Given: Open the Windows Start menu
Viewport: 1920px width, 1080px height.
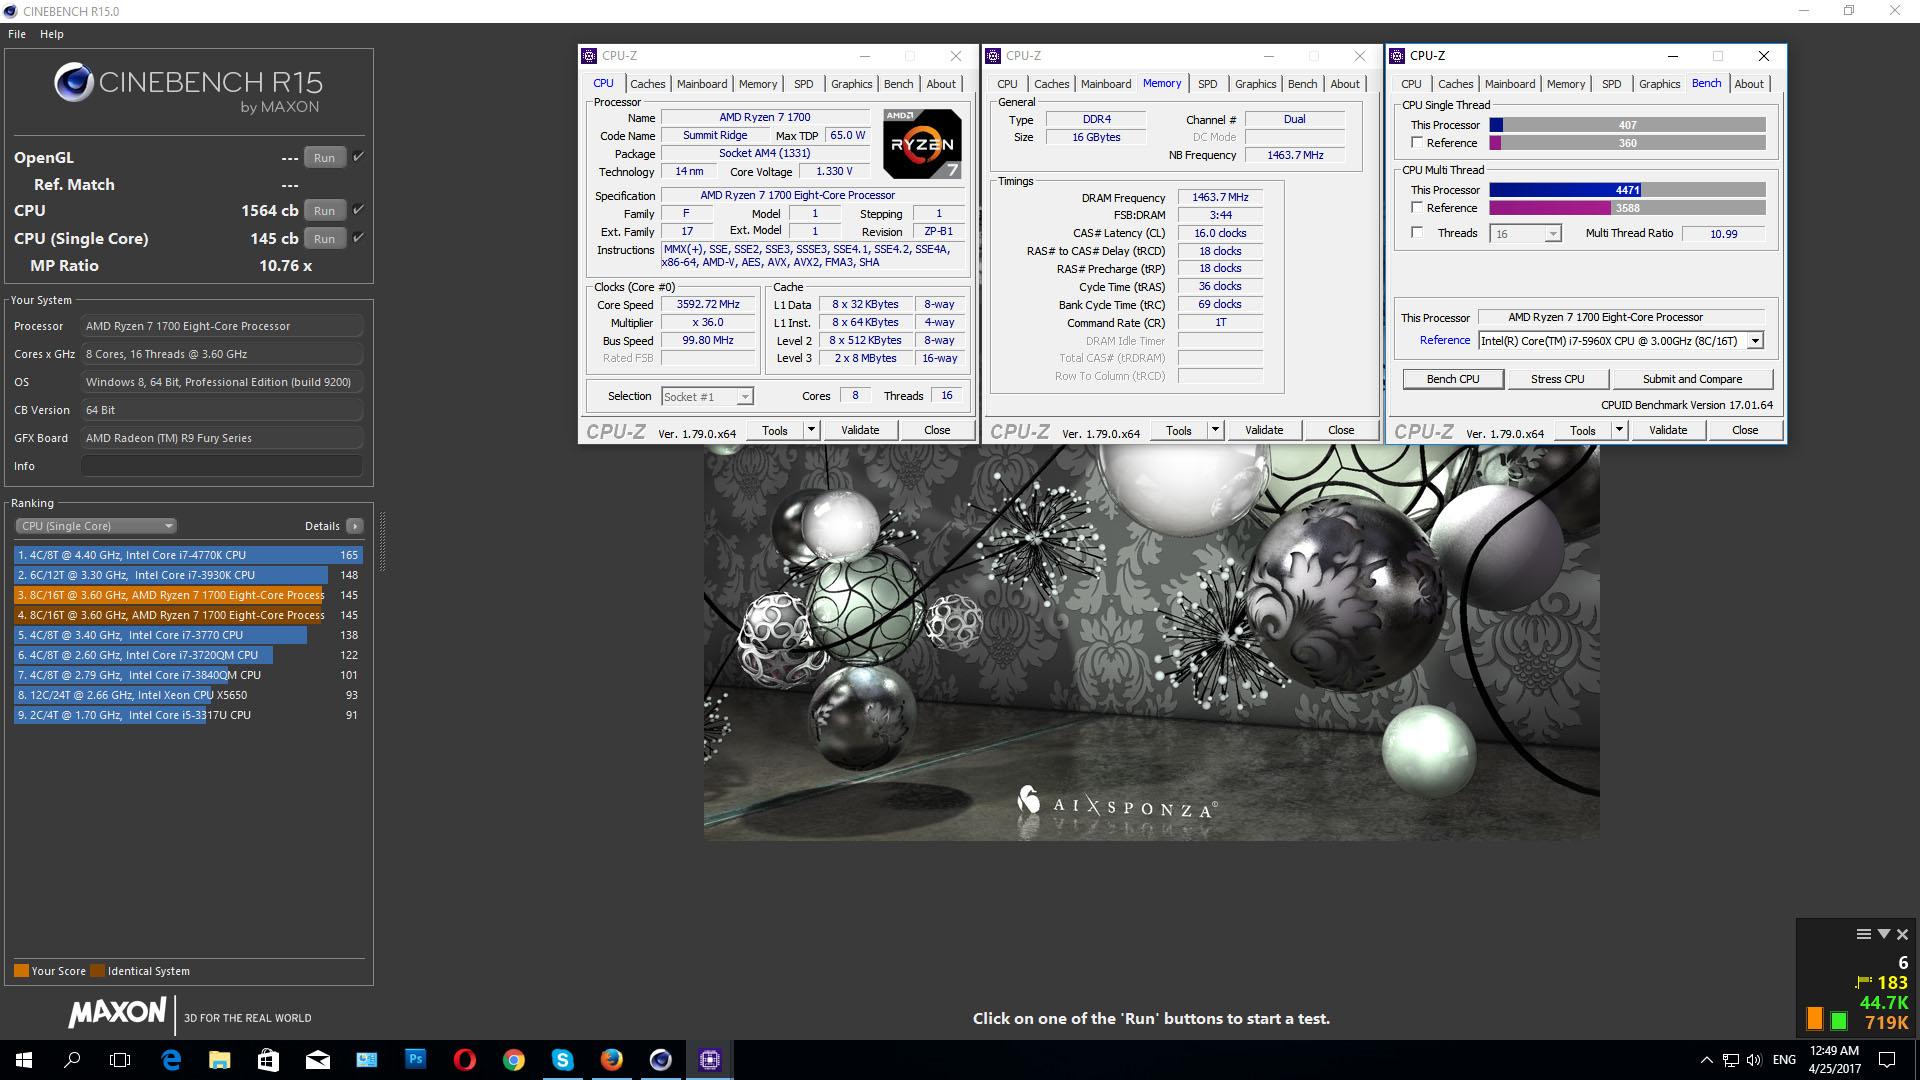Looking at the screenshot, I should pos(24,1060).
